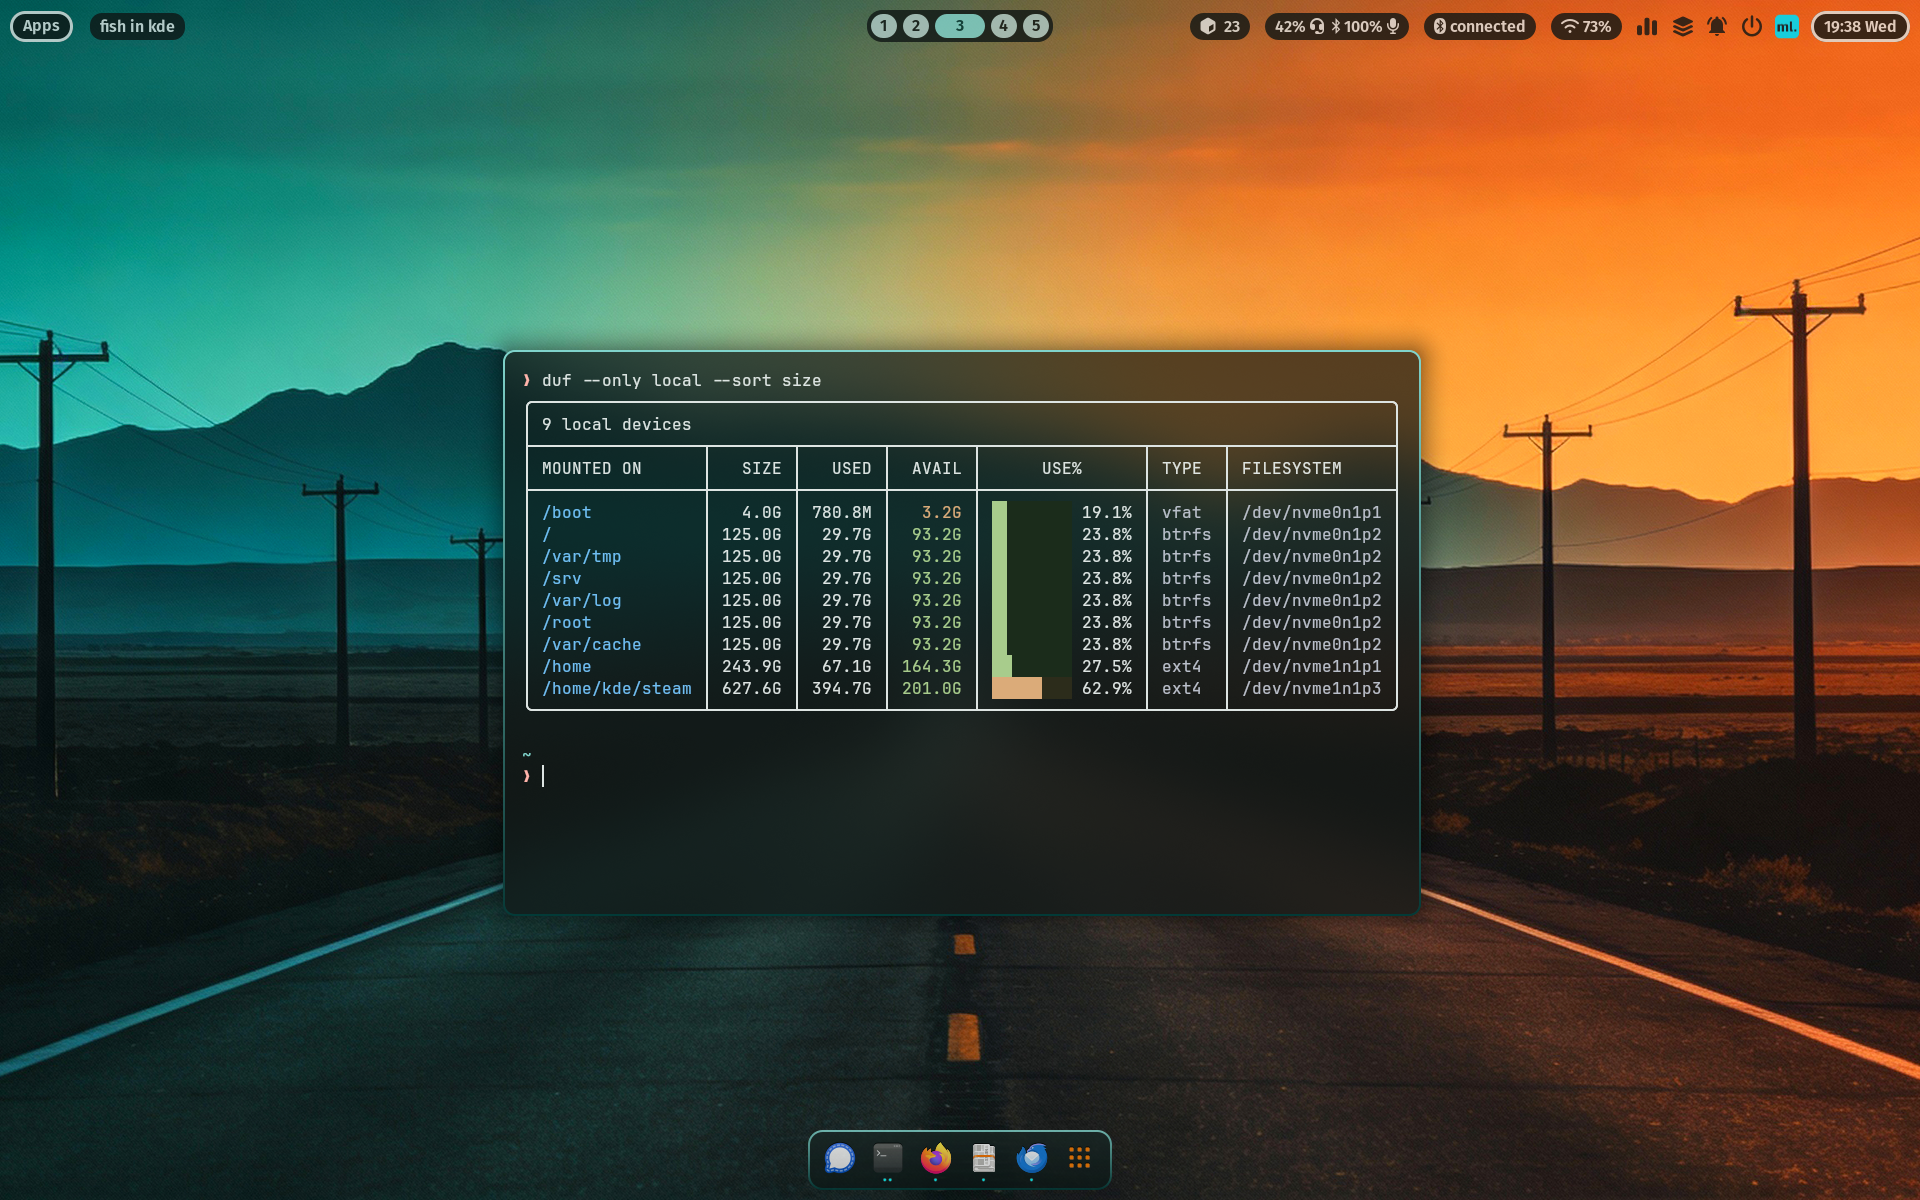Launch the terminal icon in the dock
The height and width of the screenshot is (1200, 1920).
(887, 1158)
